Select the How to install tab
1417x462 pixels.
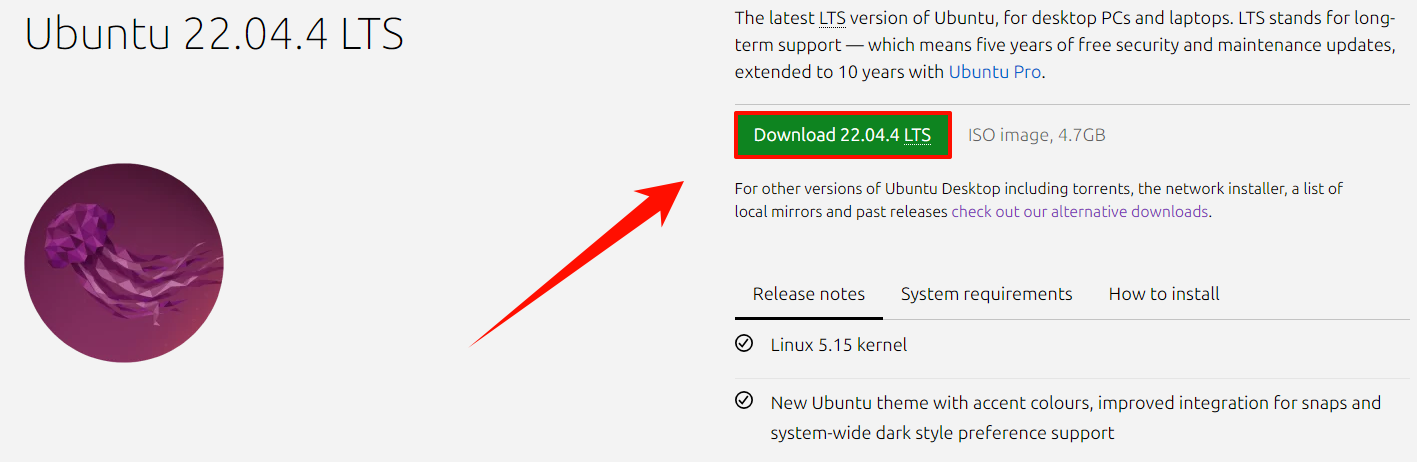tap(1164, 294)
